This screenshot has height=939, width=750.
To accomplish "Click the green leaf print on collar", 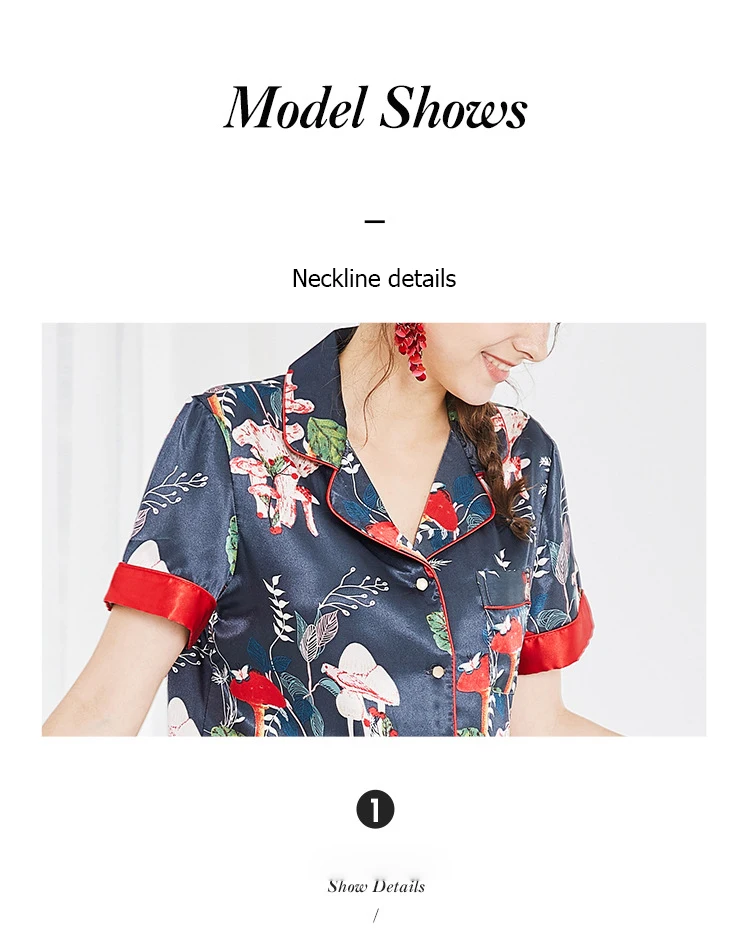I will click(326, 435).
